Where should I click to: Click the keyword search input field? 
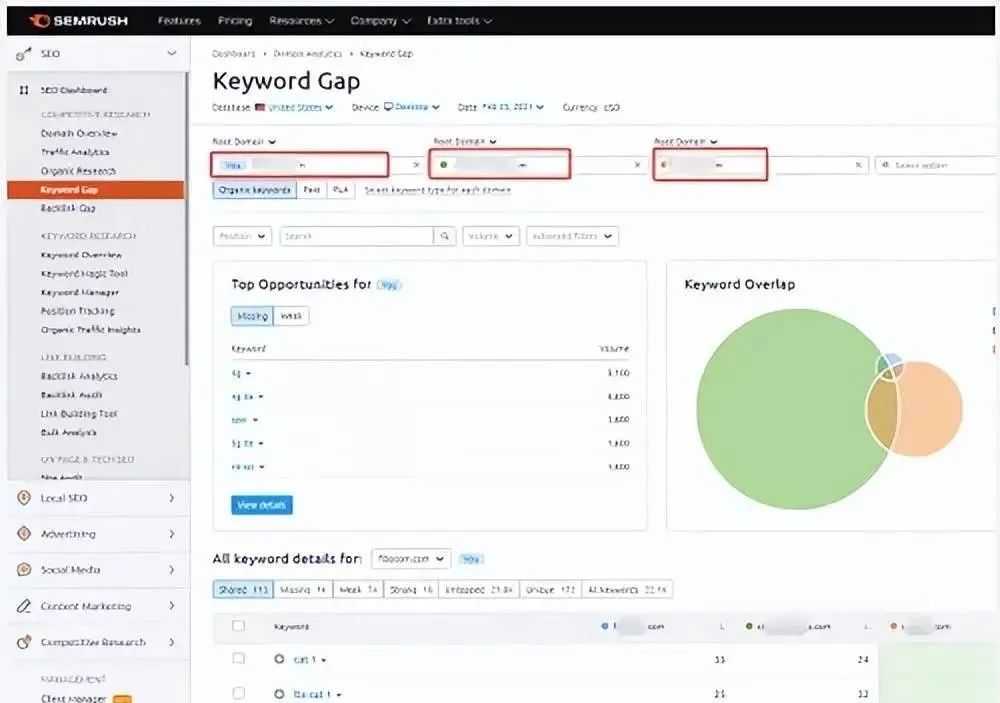click(x=356, y=236)
